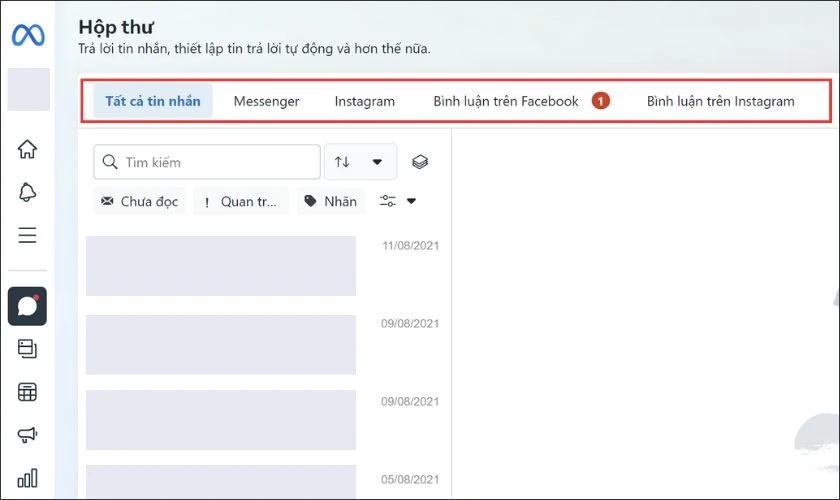Screen dimensions: 840x500
Task: Open the filter sliders dropdown
Action: coord(398,201)
